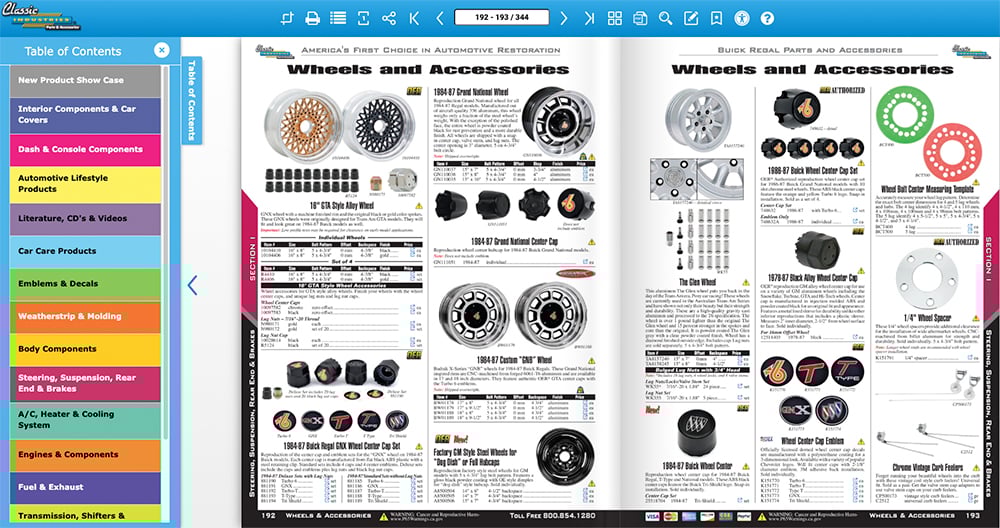Open the thumbnails grid view

coord(615,18)
